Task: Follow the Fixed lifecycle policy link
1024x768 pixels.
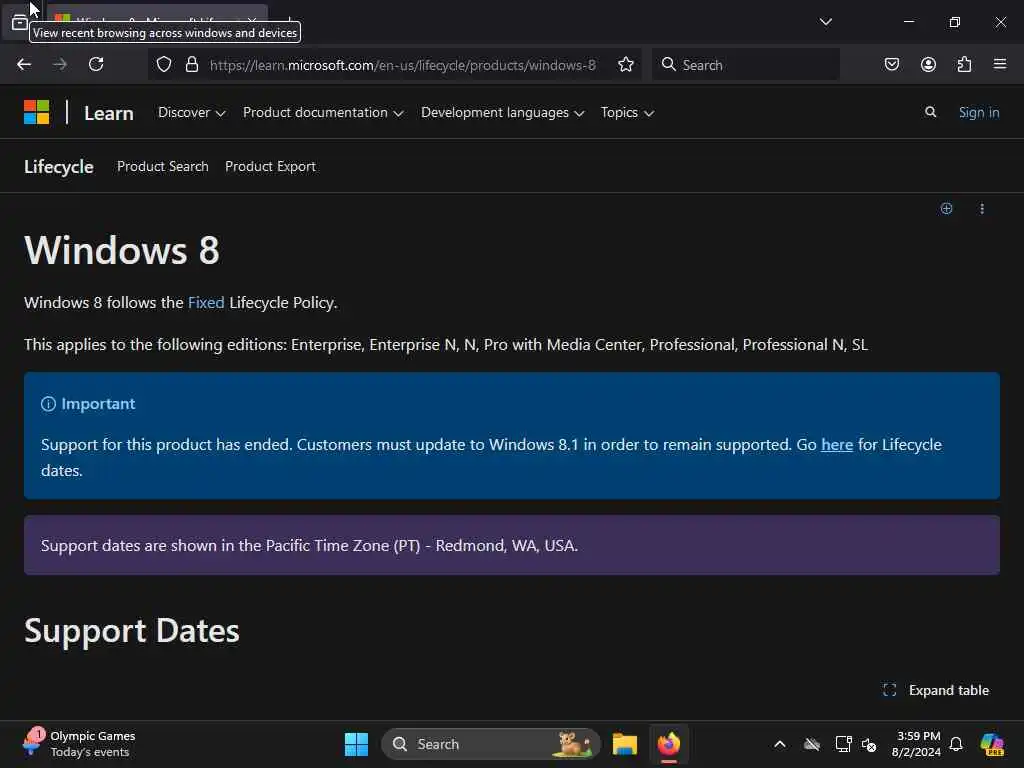Action: (206, 302)
